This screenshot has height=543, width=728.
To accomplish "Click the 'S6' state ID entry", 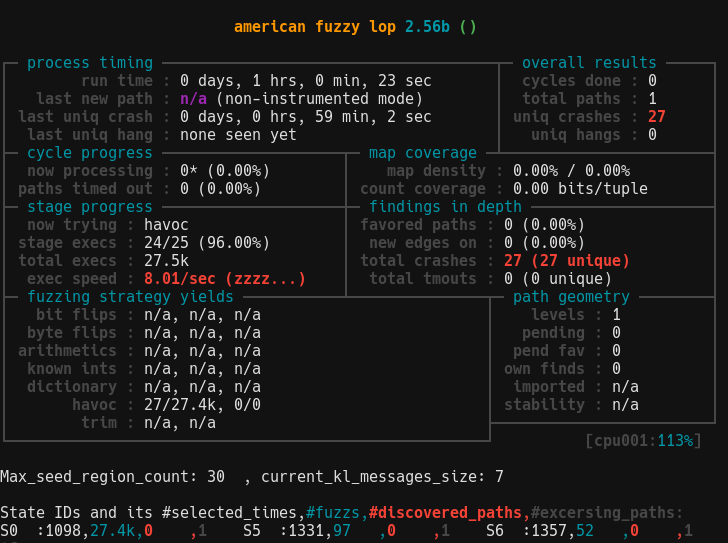I will [x=495, y=530].
